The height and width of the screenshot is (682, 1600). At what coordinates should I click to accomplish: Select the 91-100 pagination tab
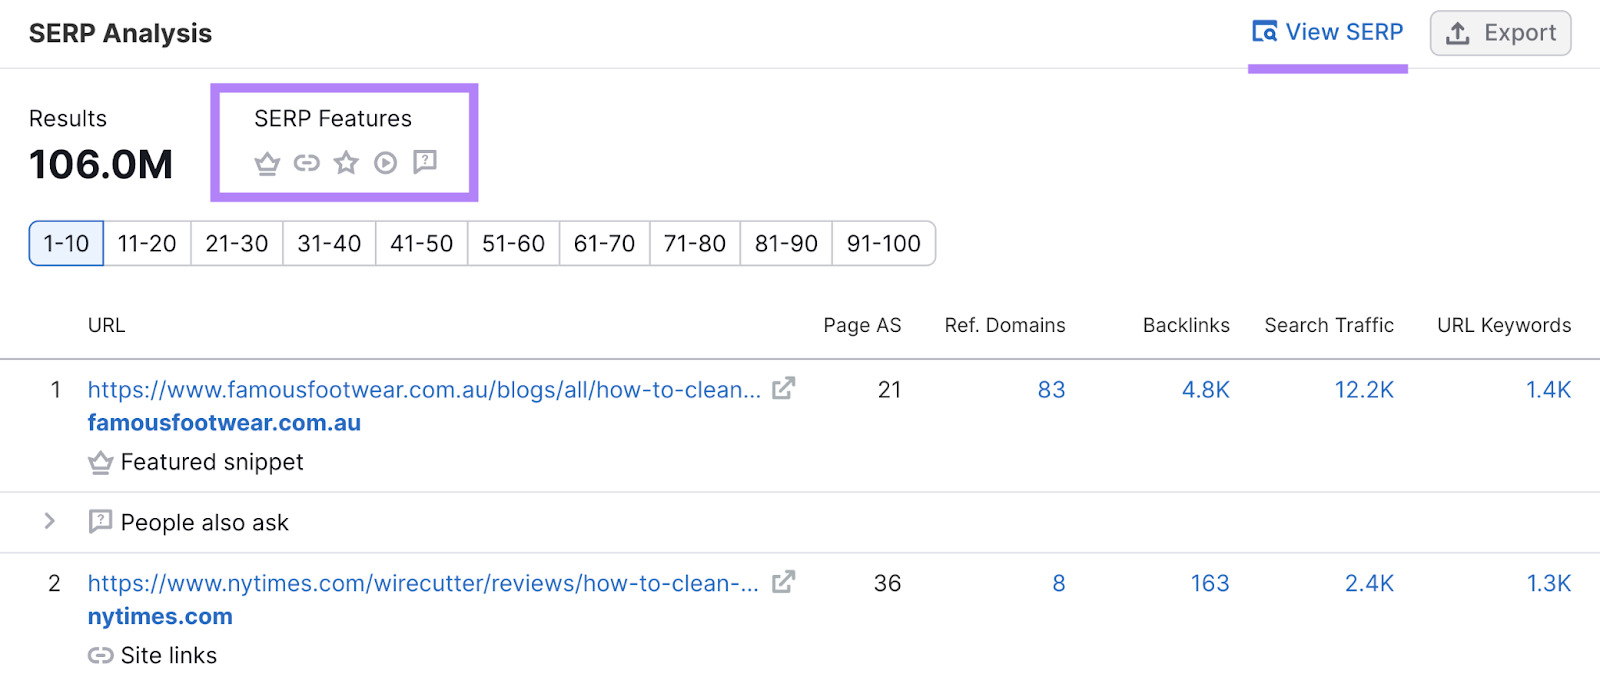883,243
